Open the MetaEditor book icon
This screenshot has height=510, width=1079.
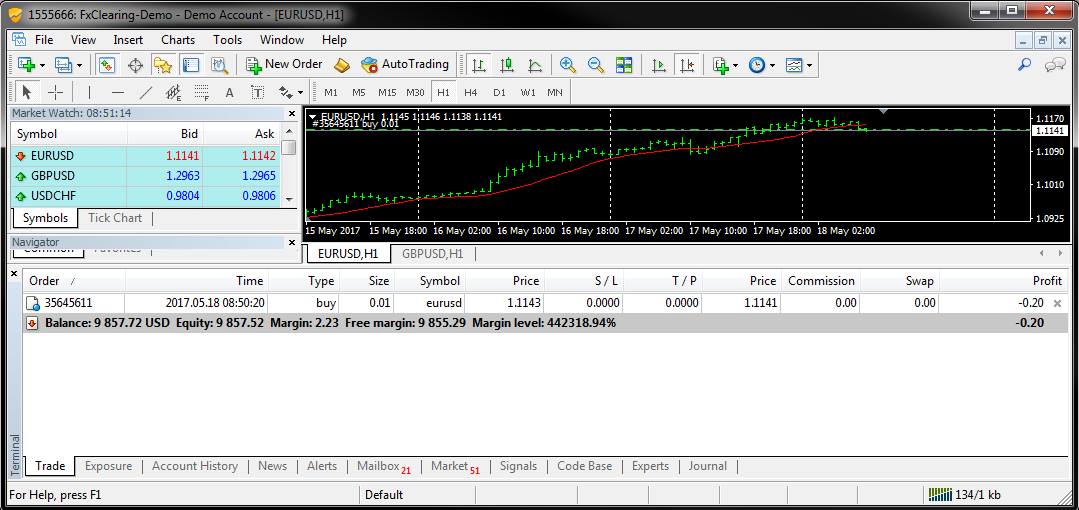342,65
